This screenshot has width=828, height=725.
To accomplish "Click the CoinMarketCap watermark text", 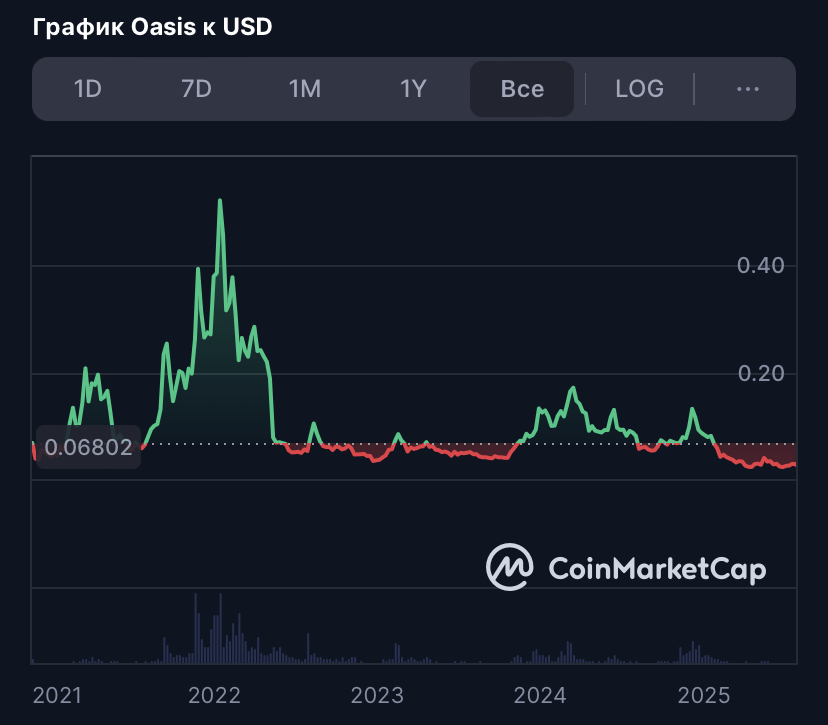I will click(x=657, y=569).
